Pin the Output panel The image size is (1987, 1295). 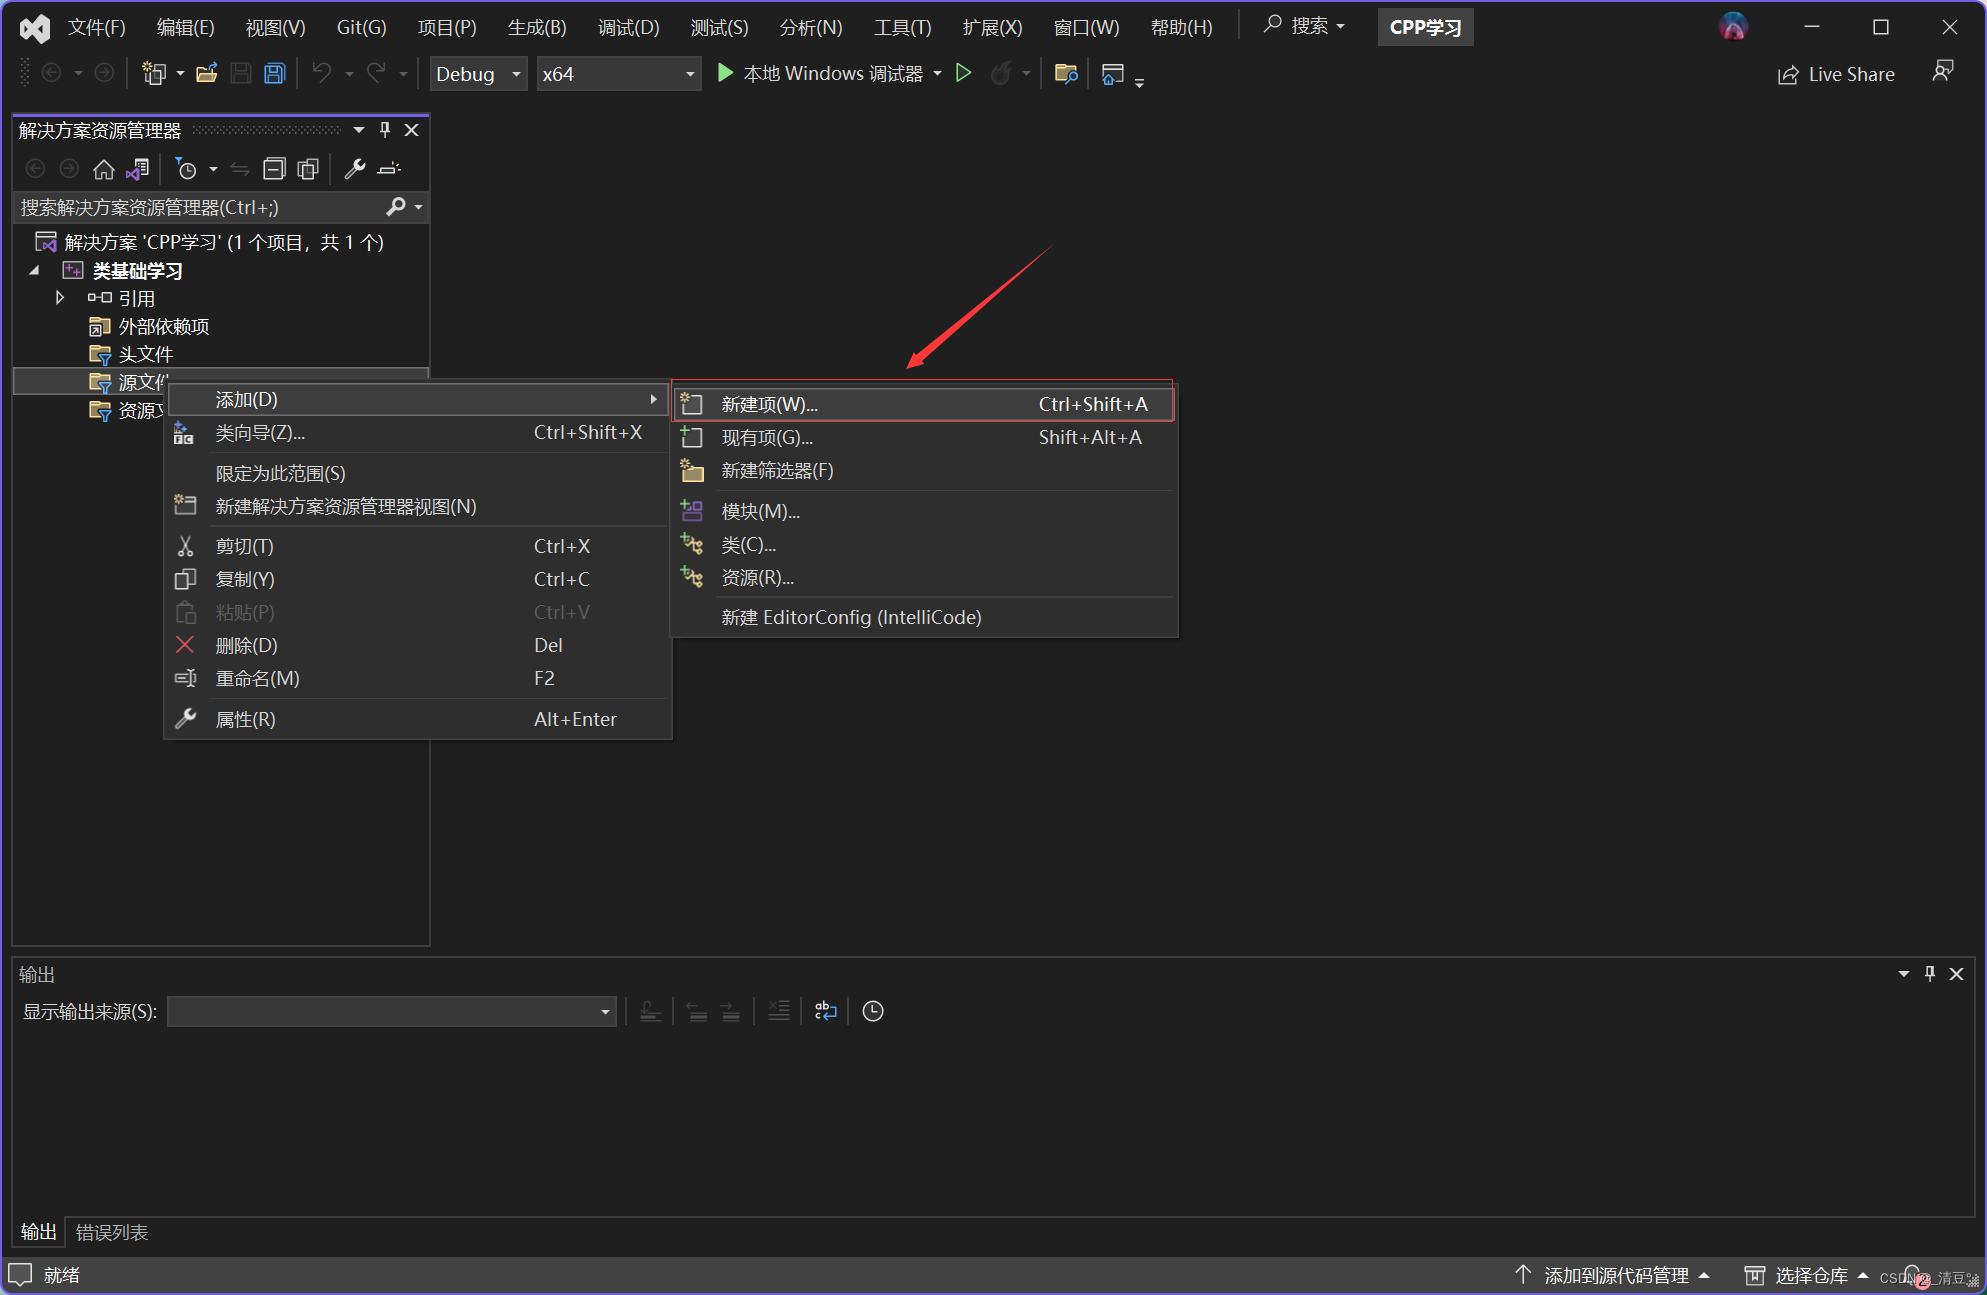(1930, 974)
